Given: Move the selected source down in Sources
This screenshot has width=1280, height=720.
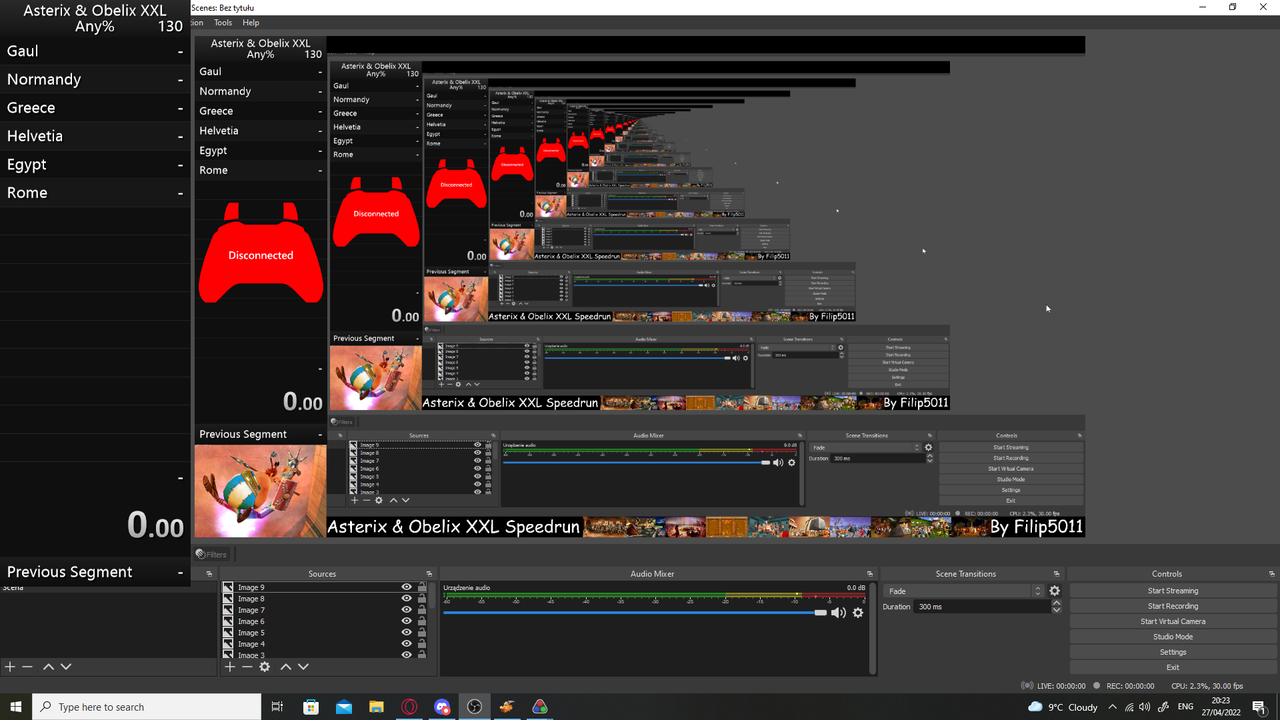Looking at the screenshot, I should click(303, 667).
